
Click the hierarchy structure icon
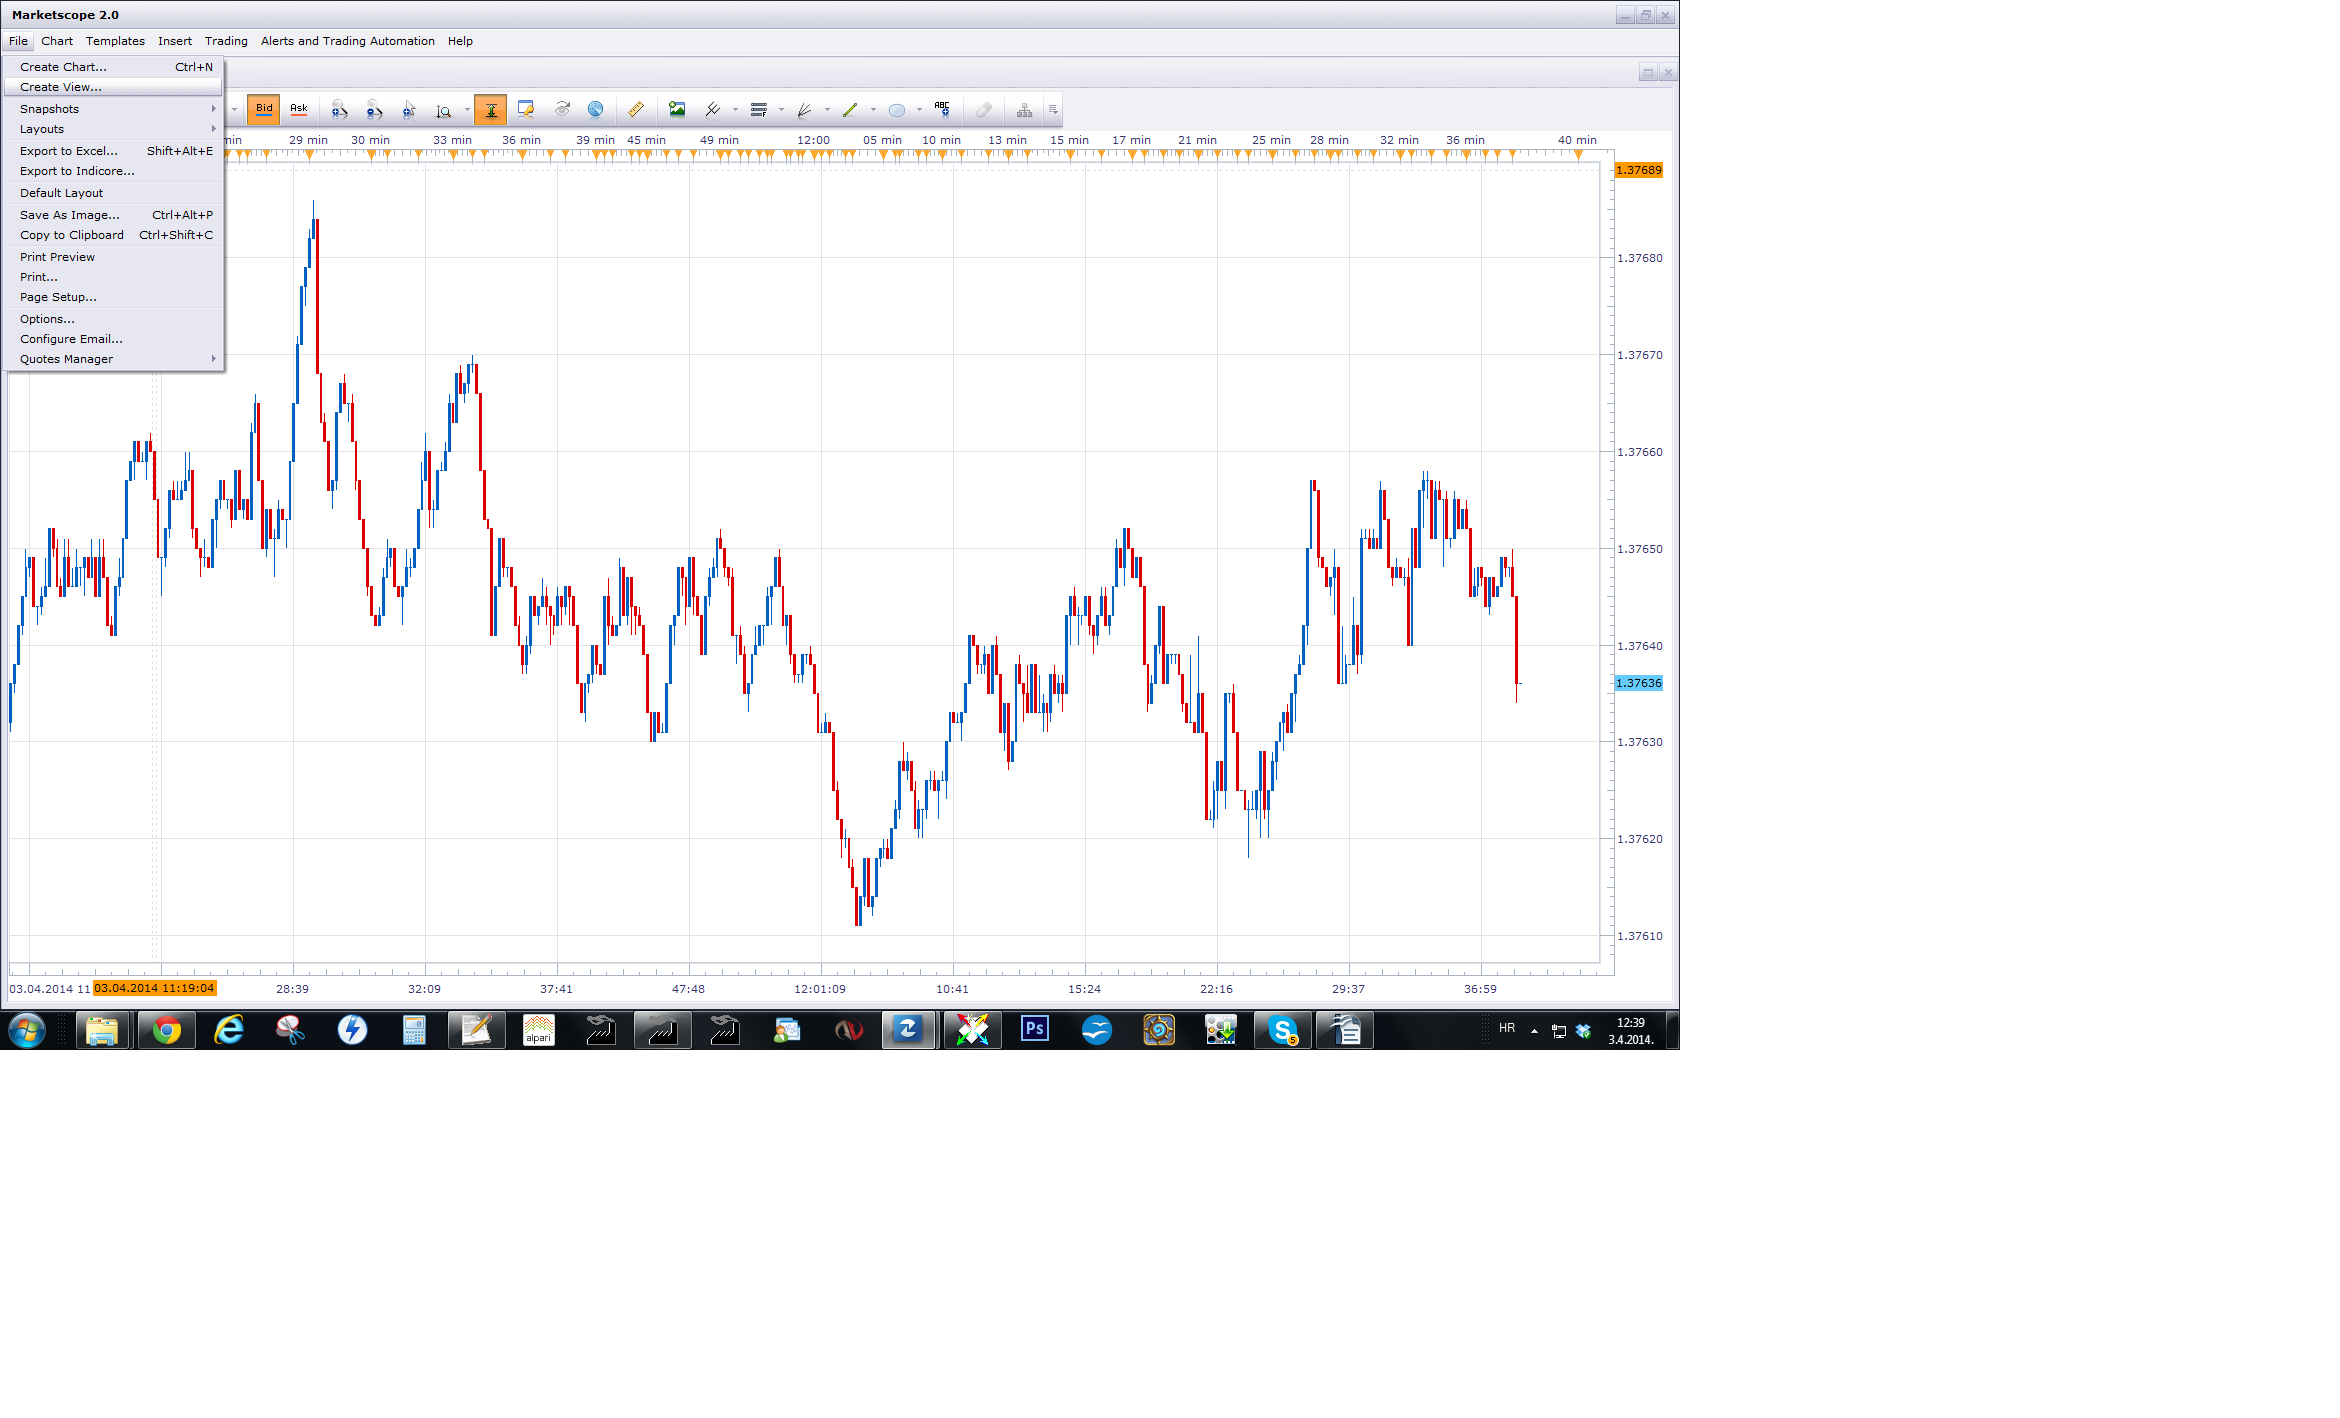pos(1024,110)
